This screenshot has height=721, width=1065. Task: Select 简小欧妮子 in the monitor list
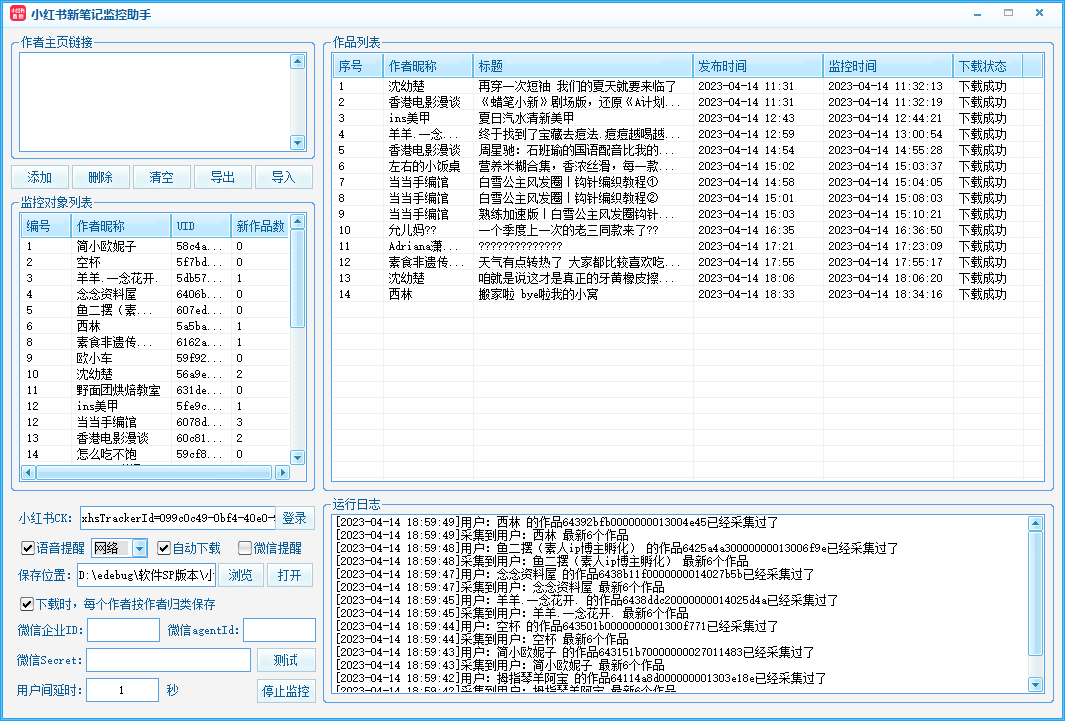(155, 246)
